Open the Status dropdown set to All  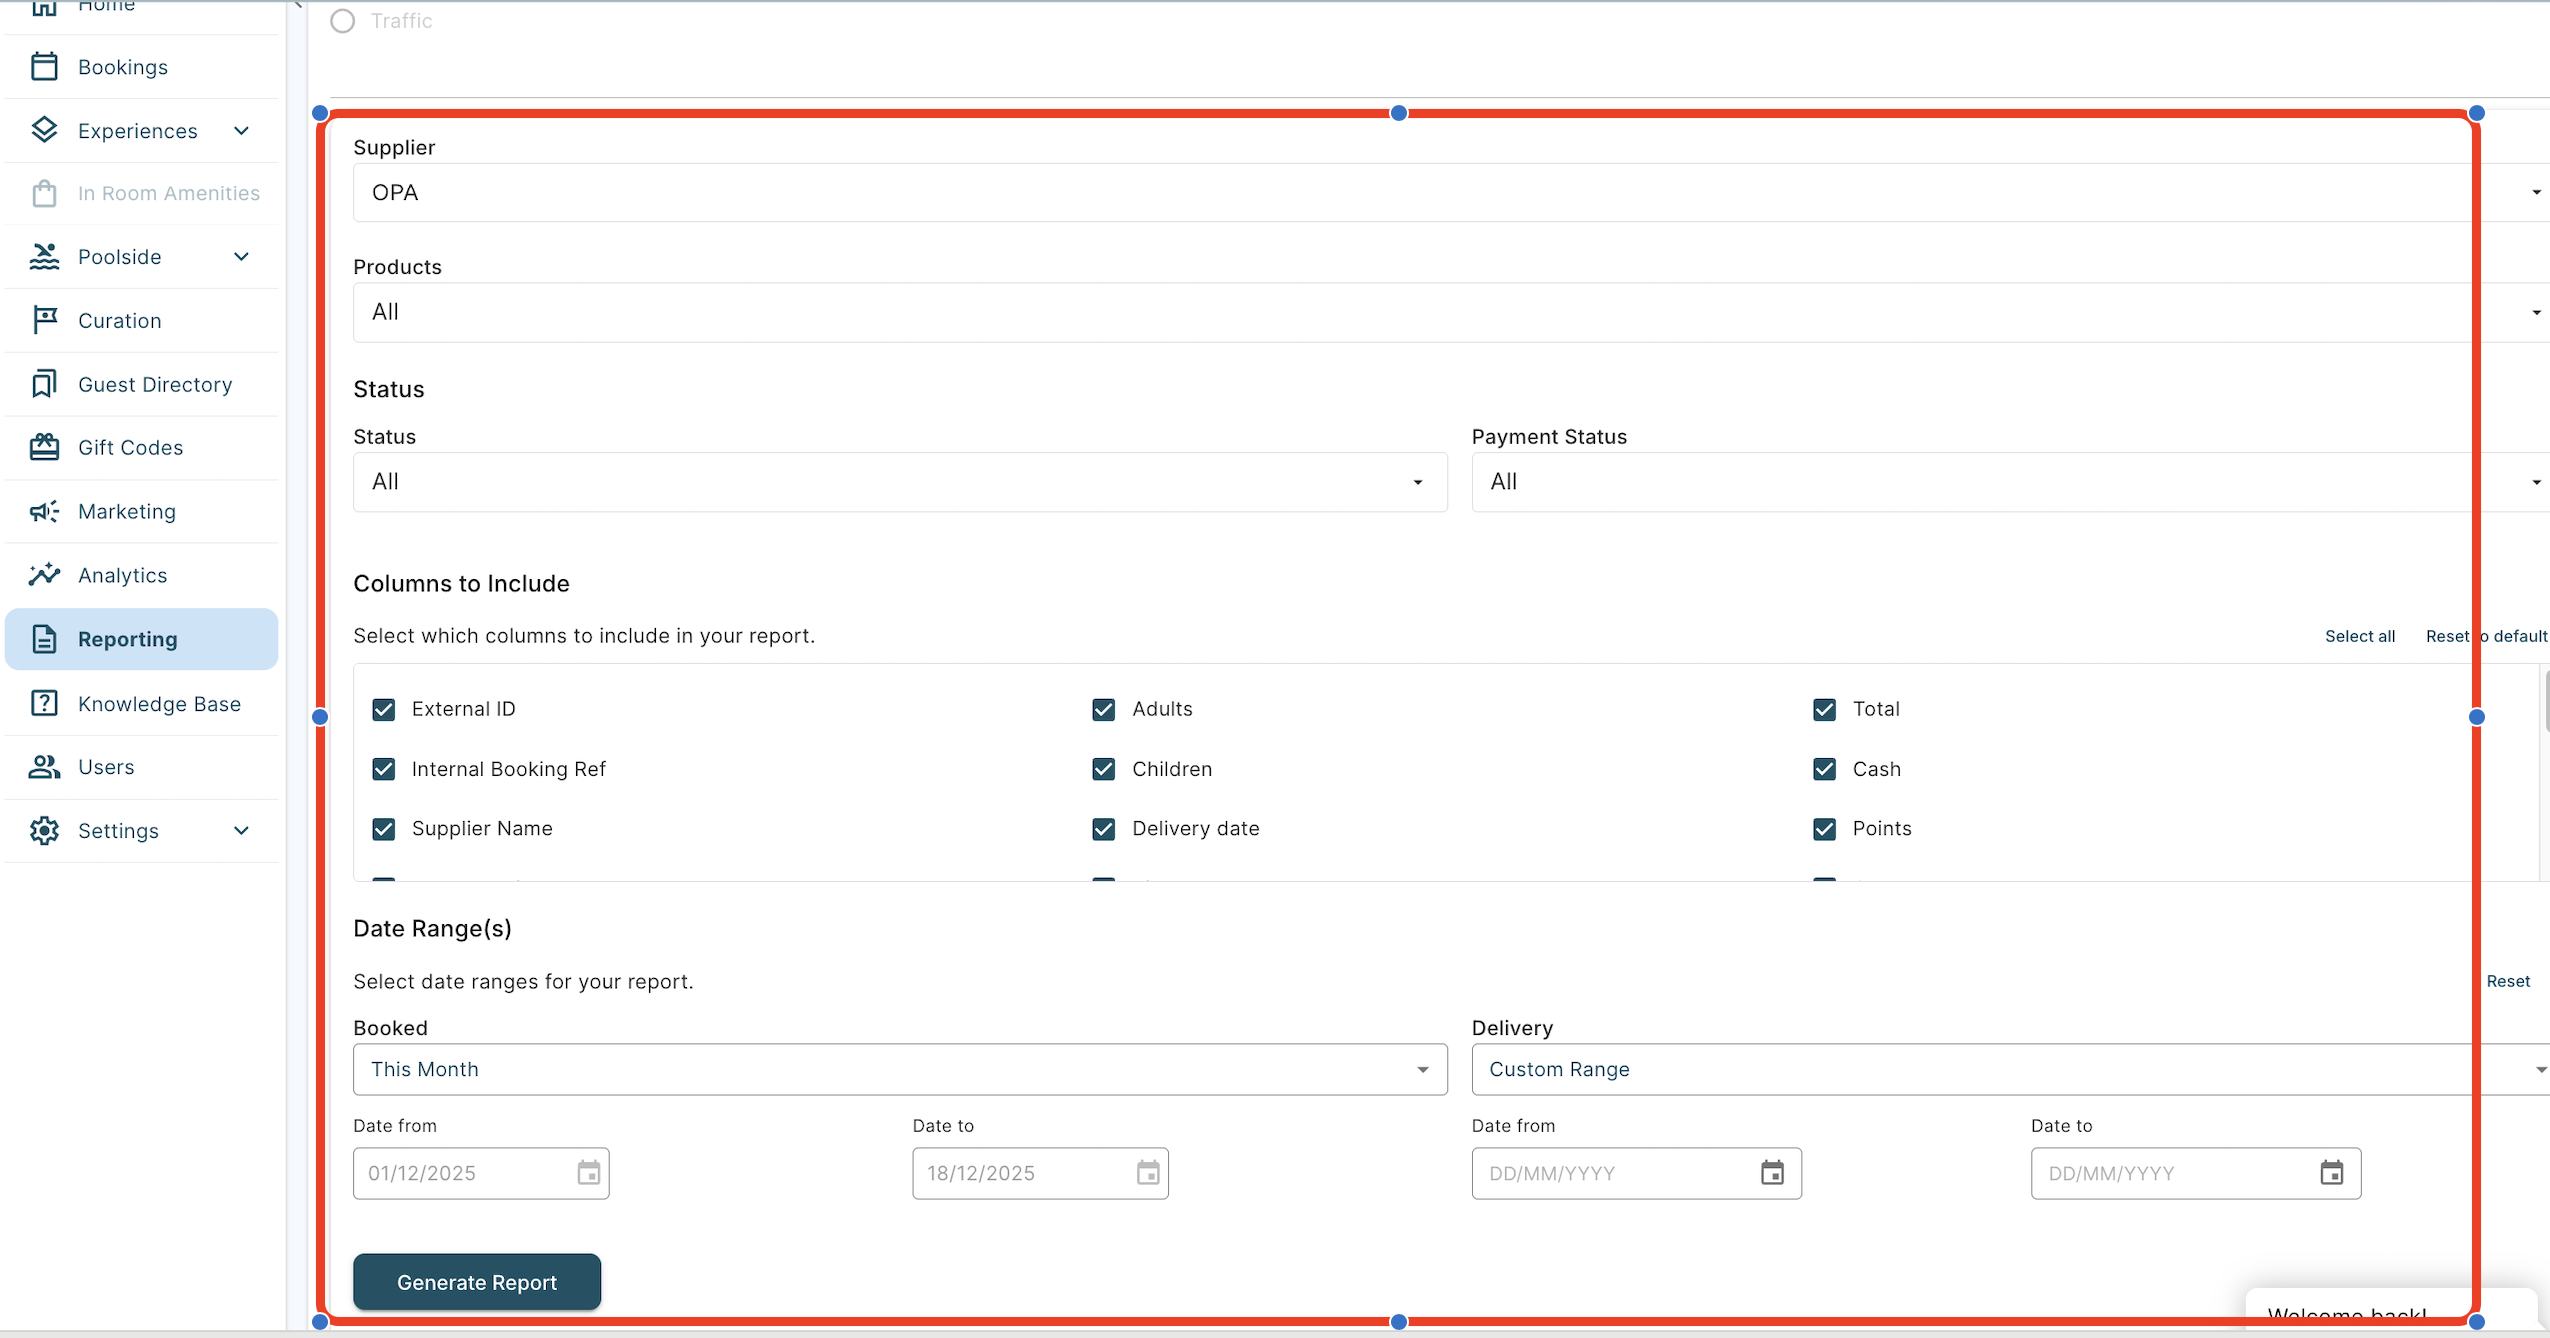[x=899, y=482]
